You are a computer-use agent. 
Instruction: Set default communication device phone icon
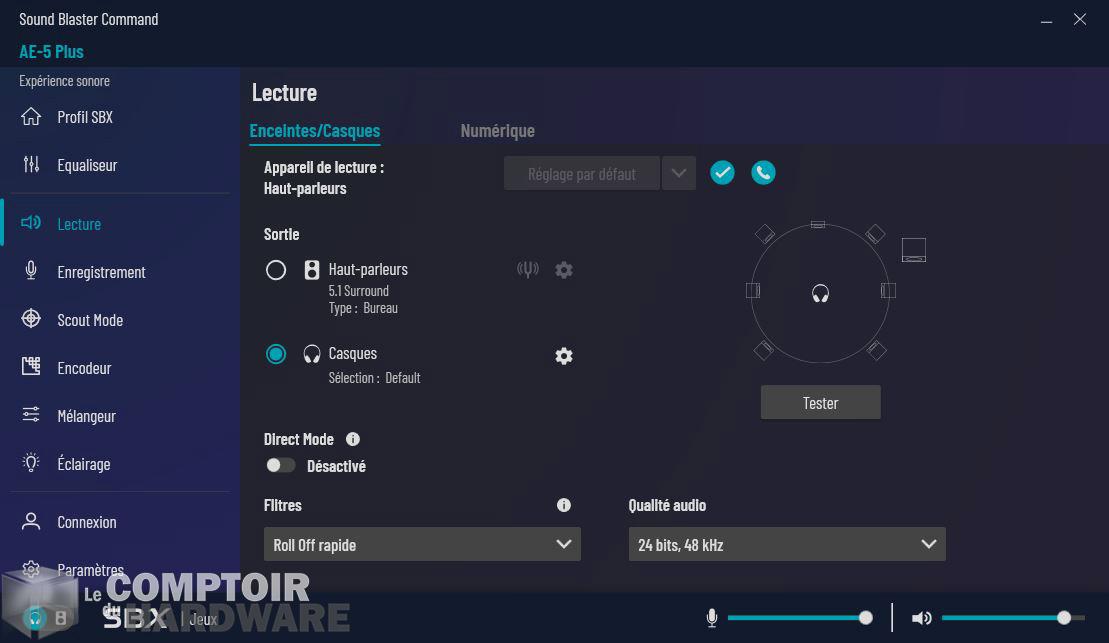(763, 173)
